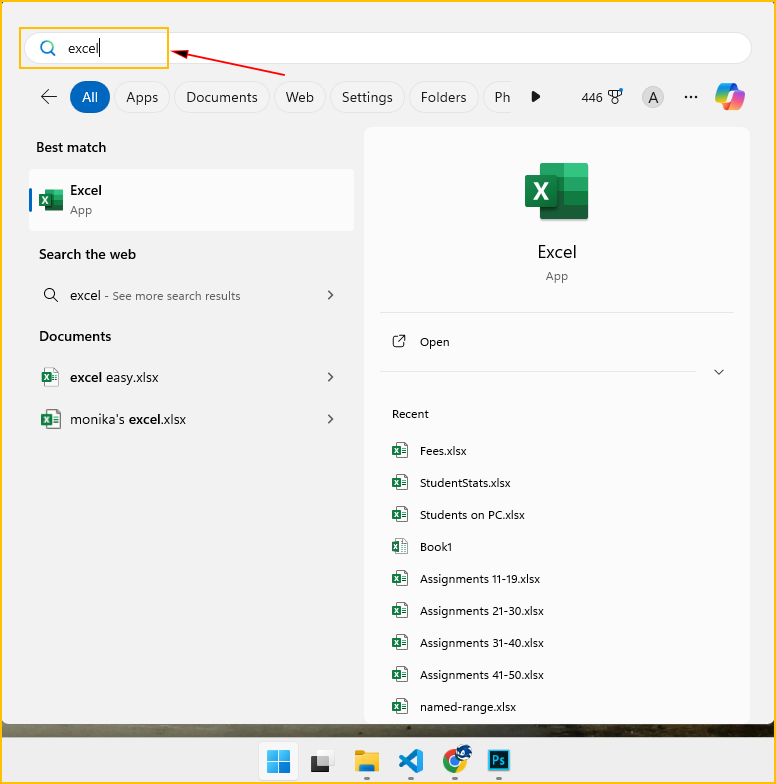Click the back arrow in search panel
This screenshot has height=784, width=776.
pyautogui.click(x=48, y=97)
